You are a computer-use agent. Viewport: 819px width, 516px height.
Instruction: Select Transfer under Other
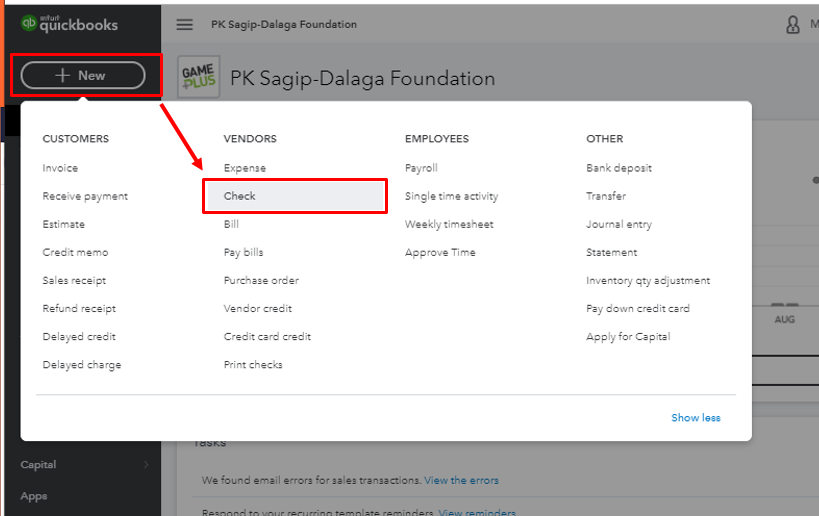coord(606,196)
